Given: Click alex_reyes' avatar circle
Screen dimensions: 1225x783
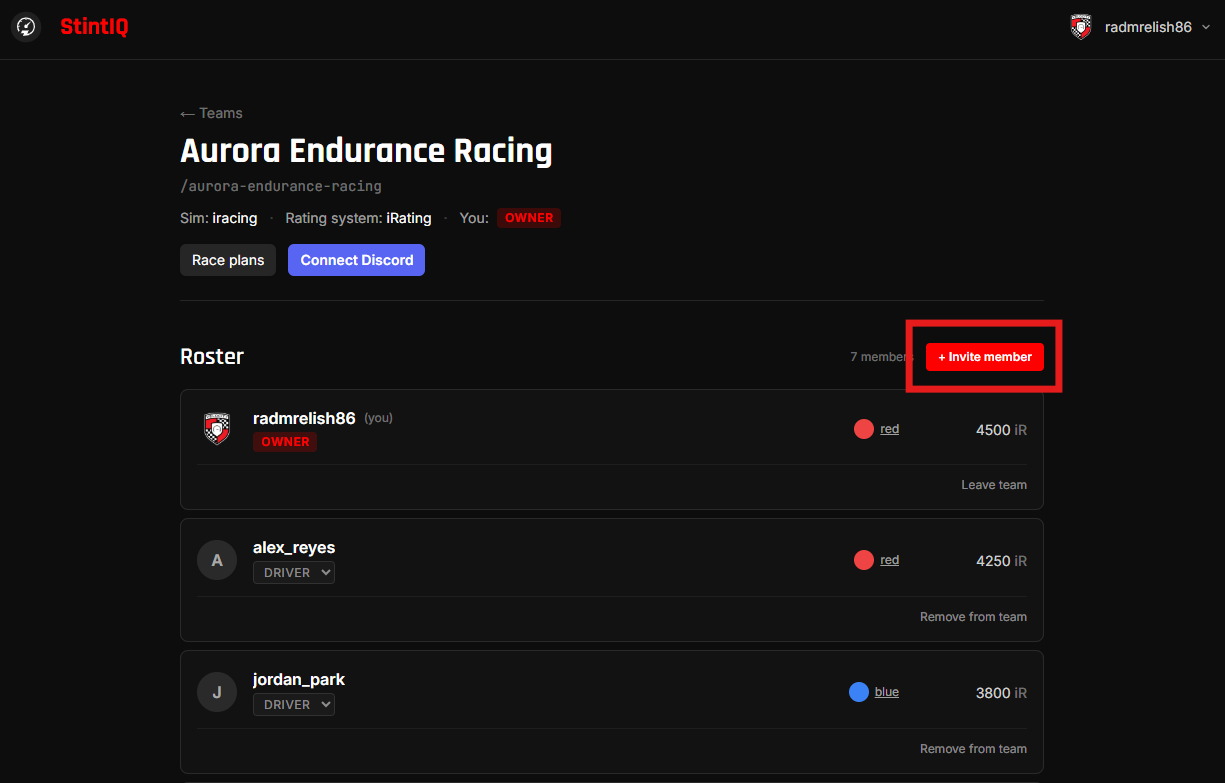Looking at the screenshot, I should point(217,561).
